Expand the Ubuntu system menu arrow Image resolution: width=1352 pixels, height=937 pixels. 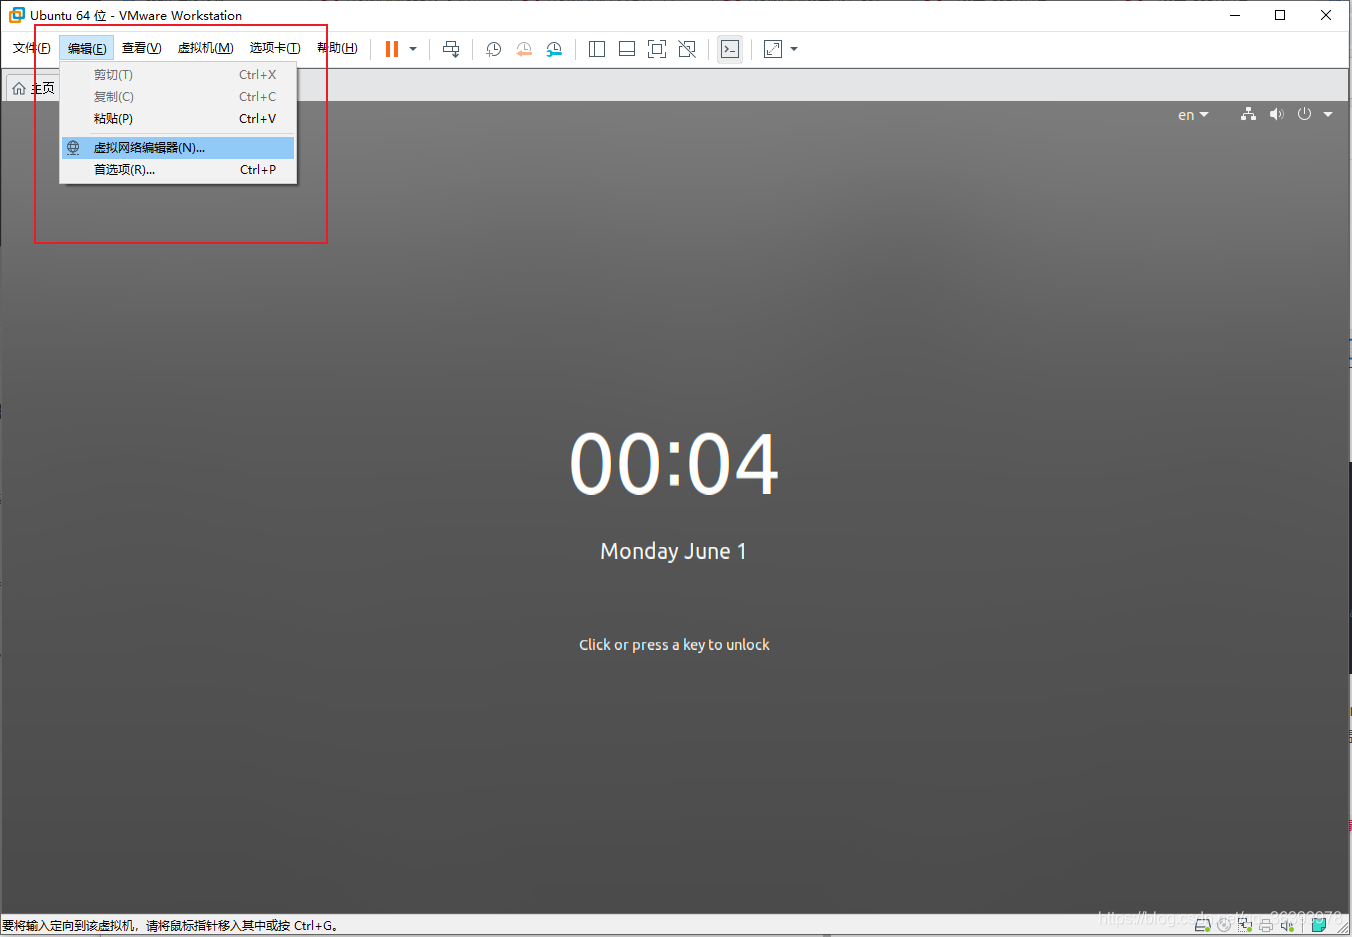pos(1328,114)
